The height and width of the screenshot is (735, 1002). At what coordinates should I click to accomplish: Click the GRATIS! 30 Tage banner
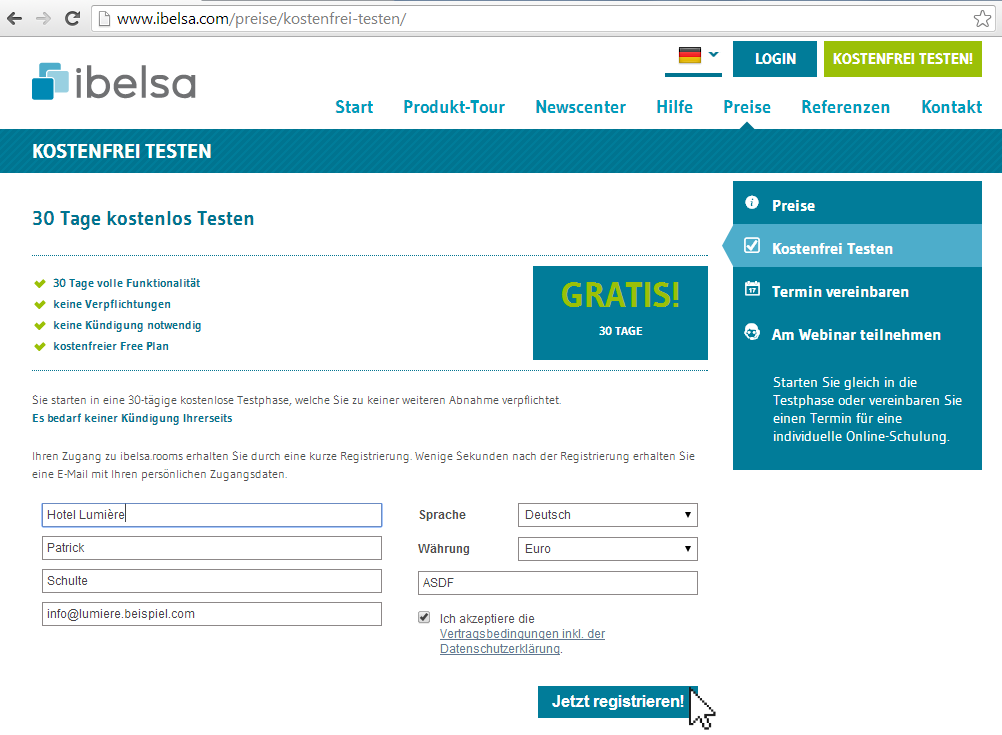coord(620,312)
